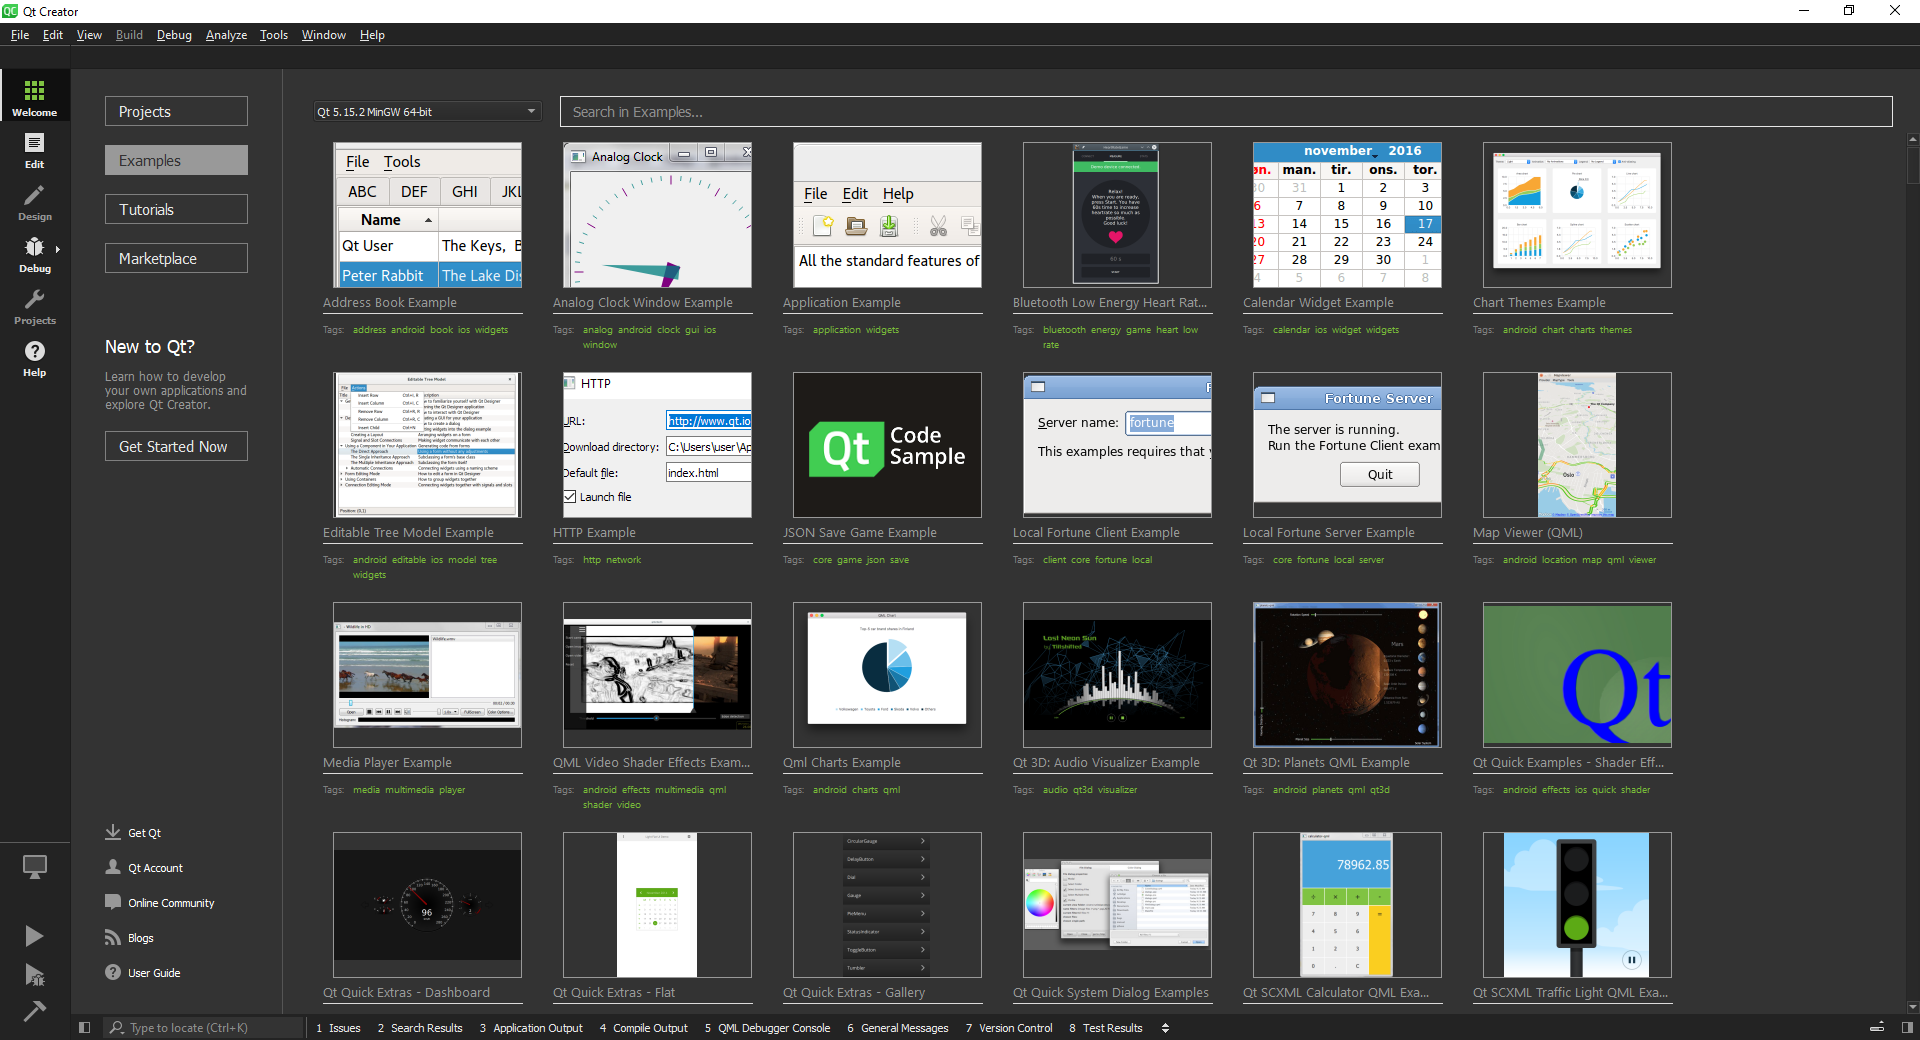Toggle the left sidebar icon in the status bar

coord(85,1027)
